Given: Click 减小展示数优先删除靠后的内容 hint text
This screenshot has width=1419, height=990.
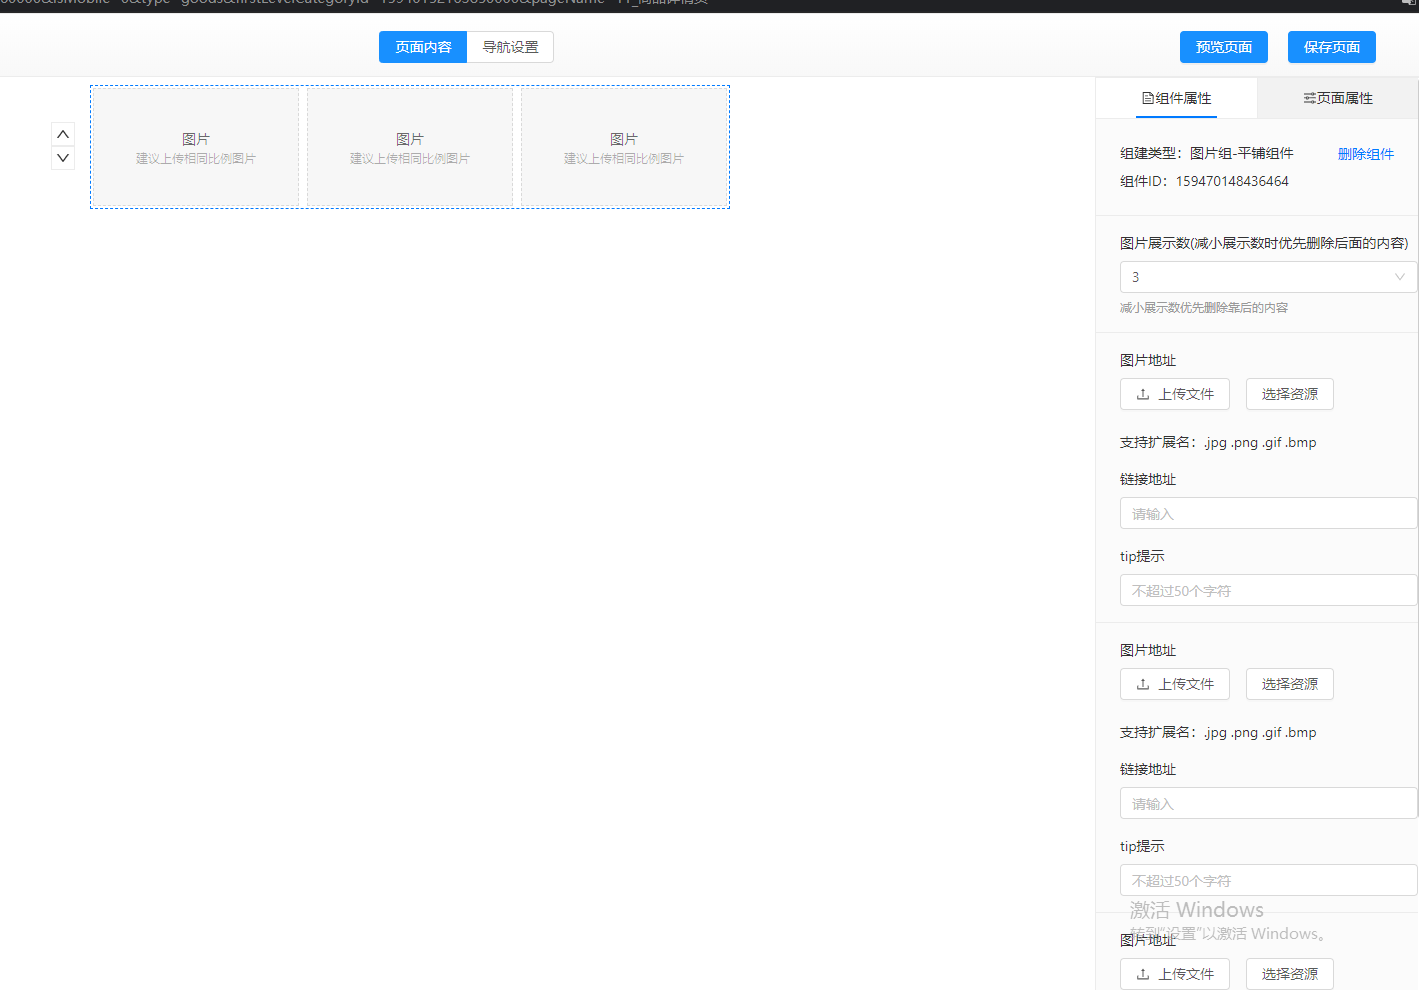Looking at the screenshot, I should 1204,308.
